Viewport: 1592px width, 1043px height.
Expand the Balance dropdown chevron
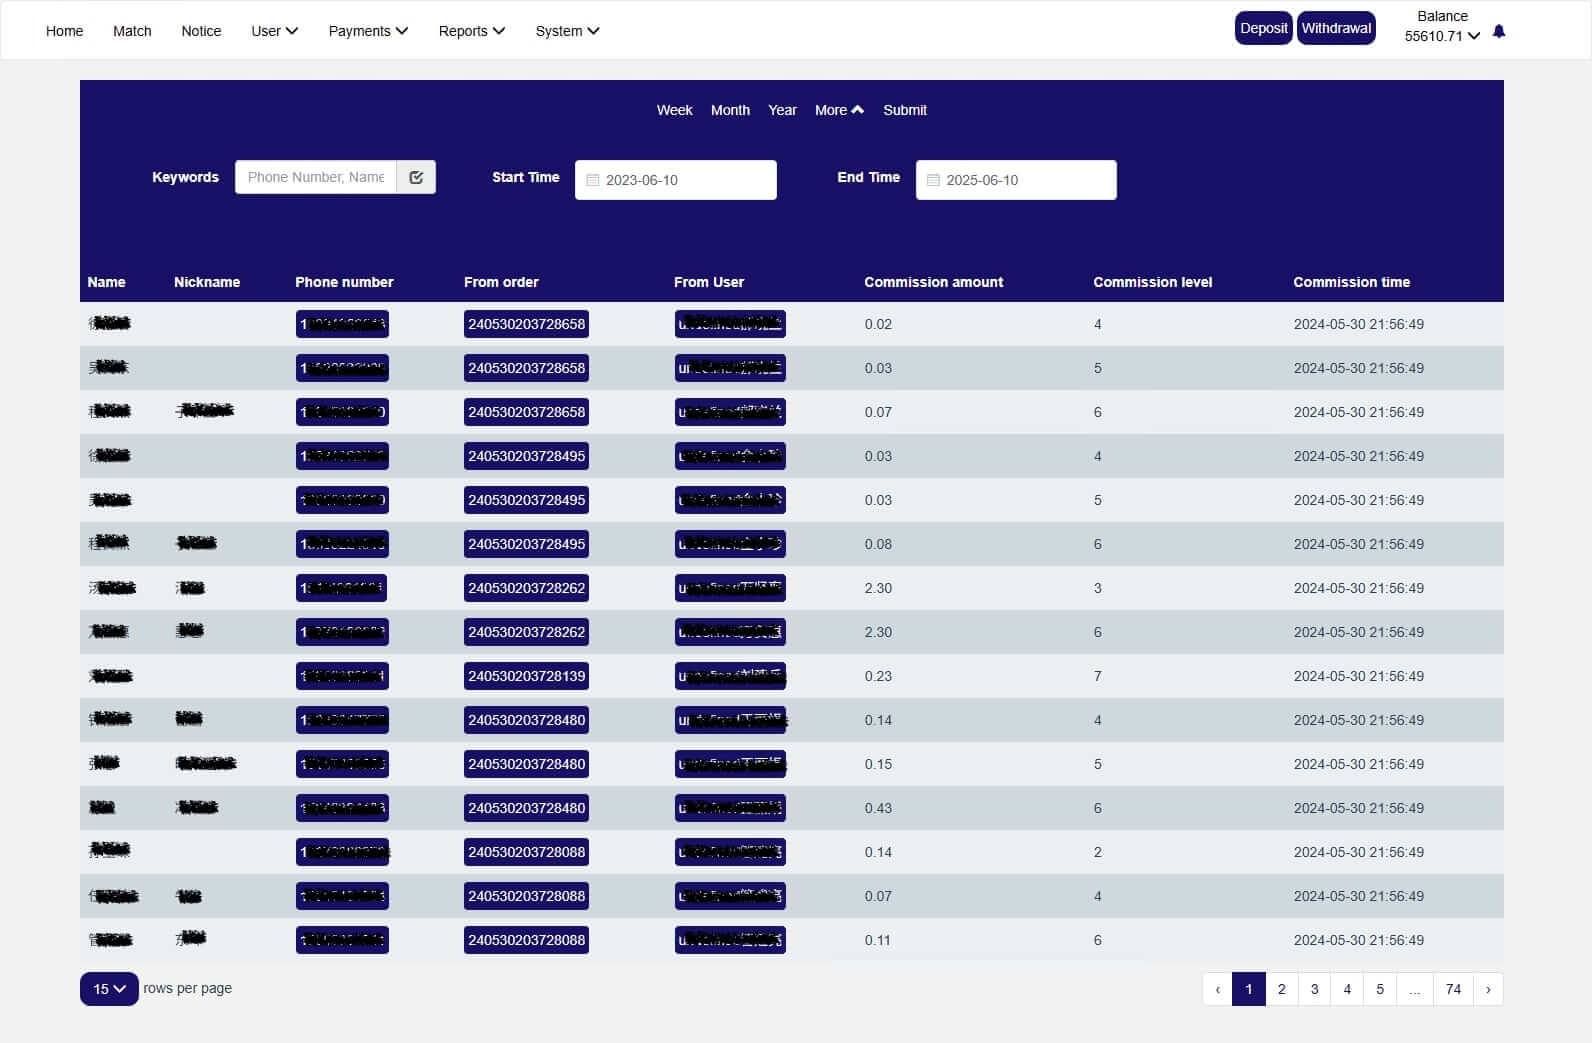coord(1474,37)
